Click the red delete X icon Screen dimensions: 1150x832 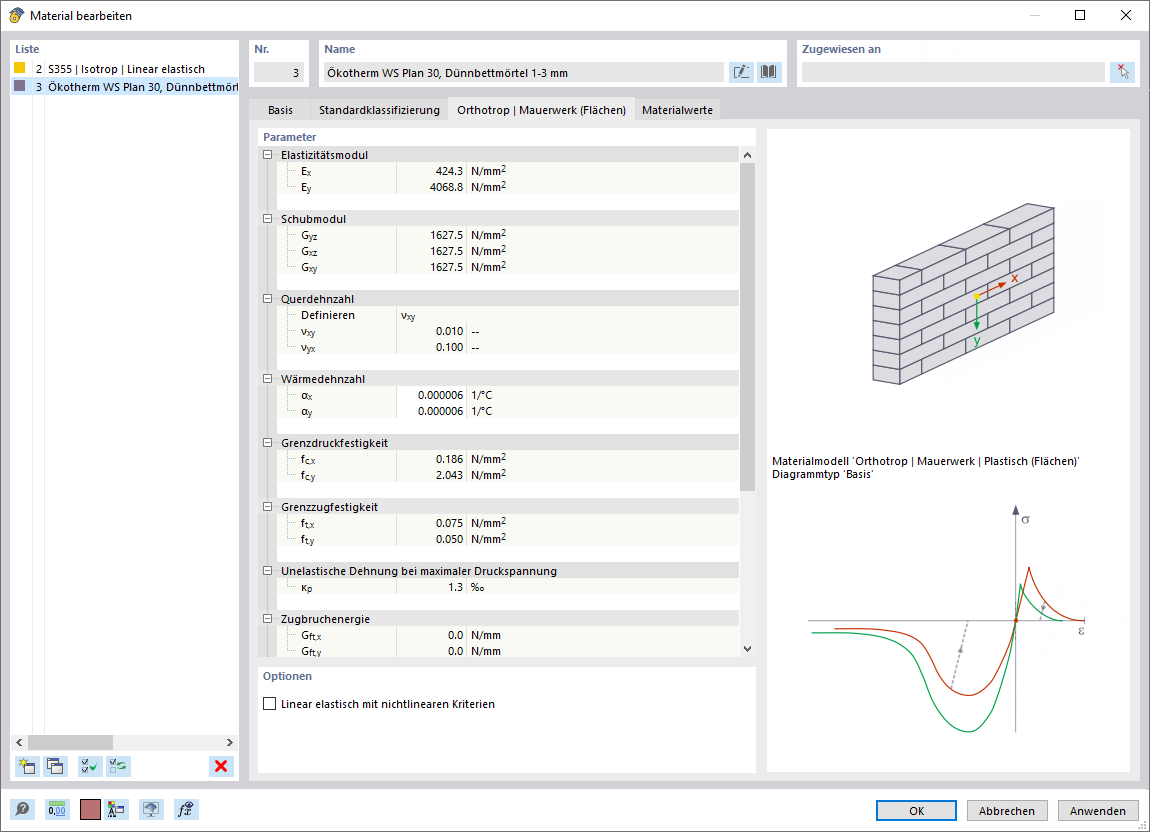(x=221, y=766)
